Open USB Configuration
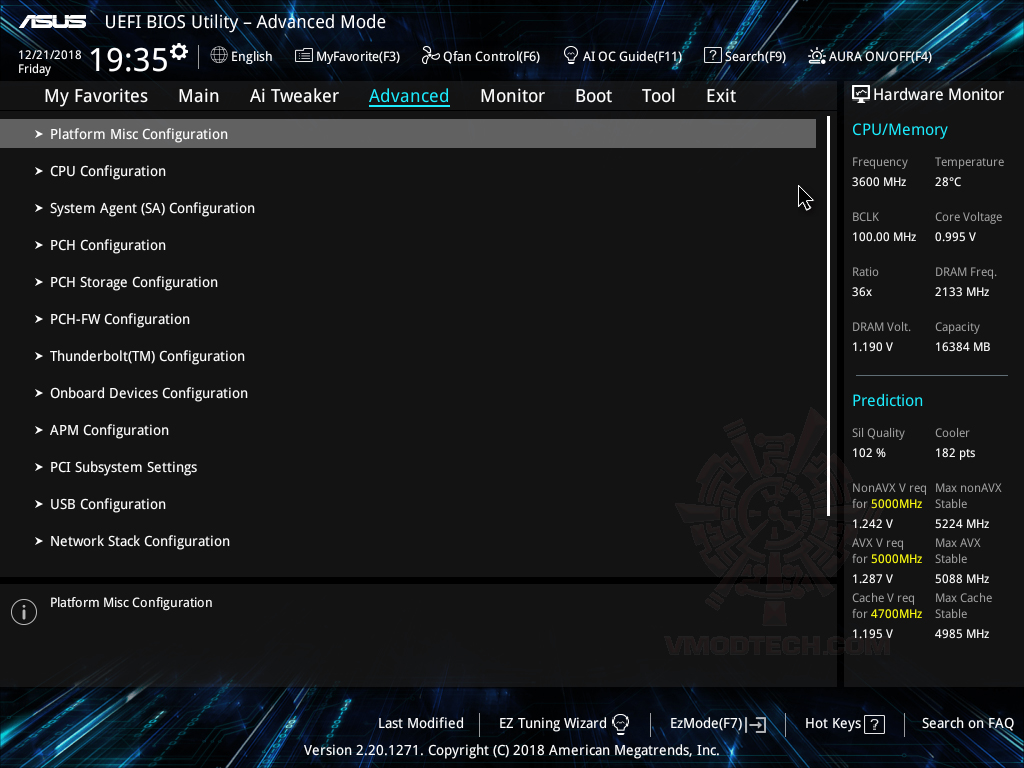 (x=108, y=504)
